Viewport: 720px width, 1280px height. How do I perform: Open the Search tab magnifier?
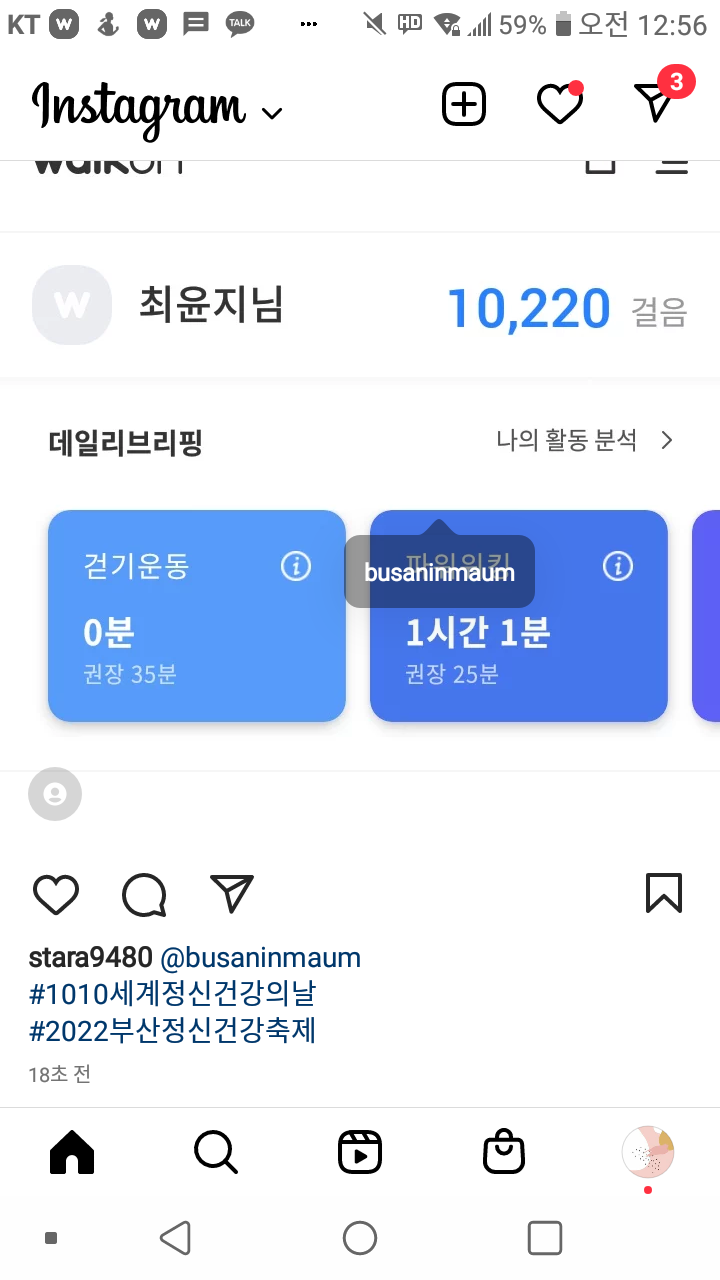(216, 1153)
